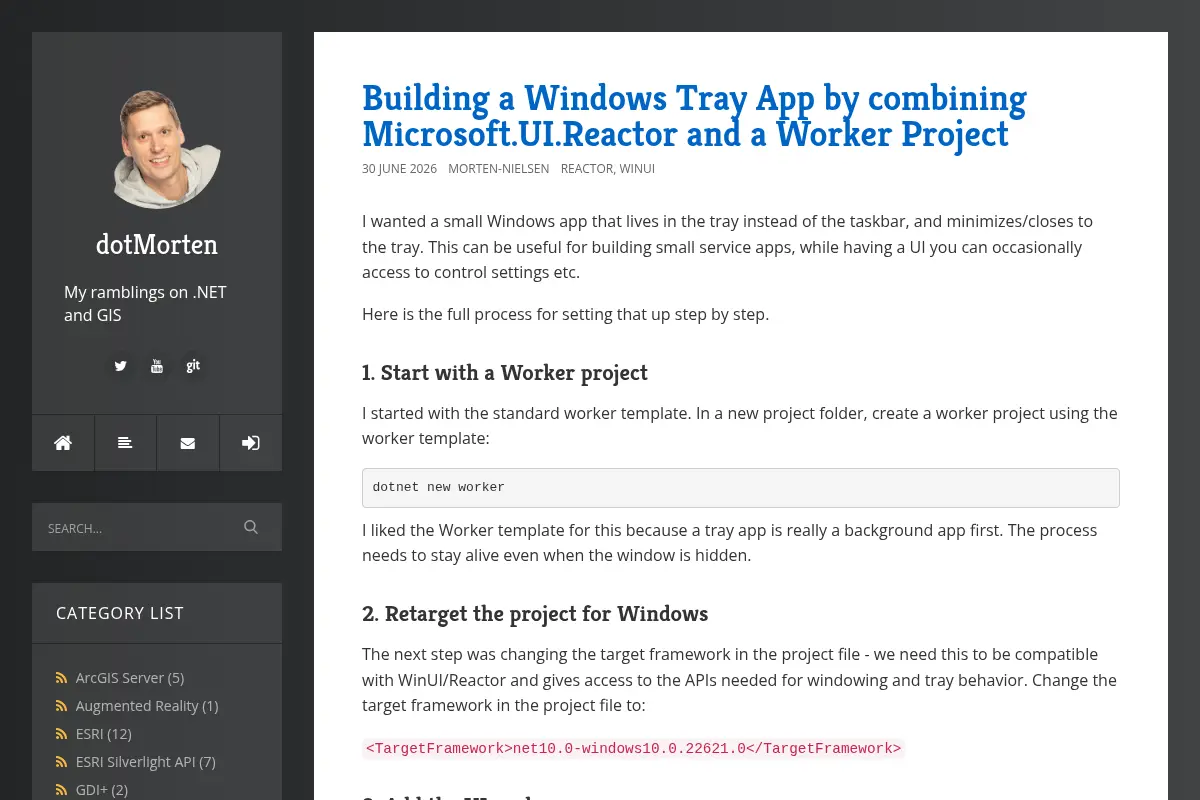Open the Twitter profile icon
The height and width of the screenshot is (800, 1200).
[x=121, y=366]
